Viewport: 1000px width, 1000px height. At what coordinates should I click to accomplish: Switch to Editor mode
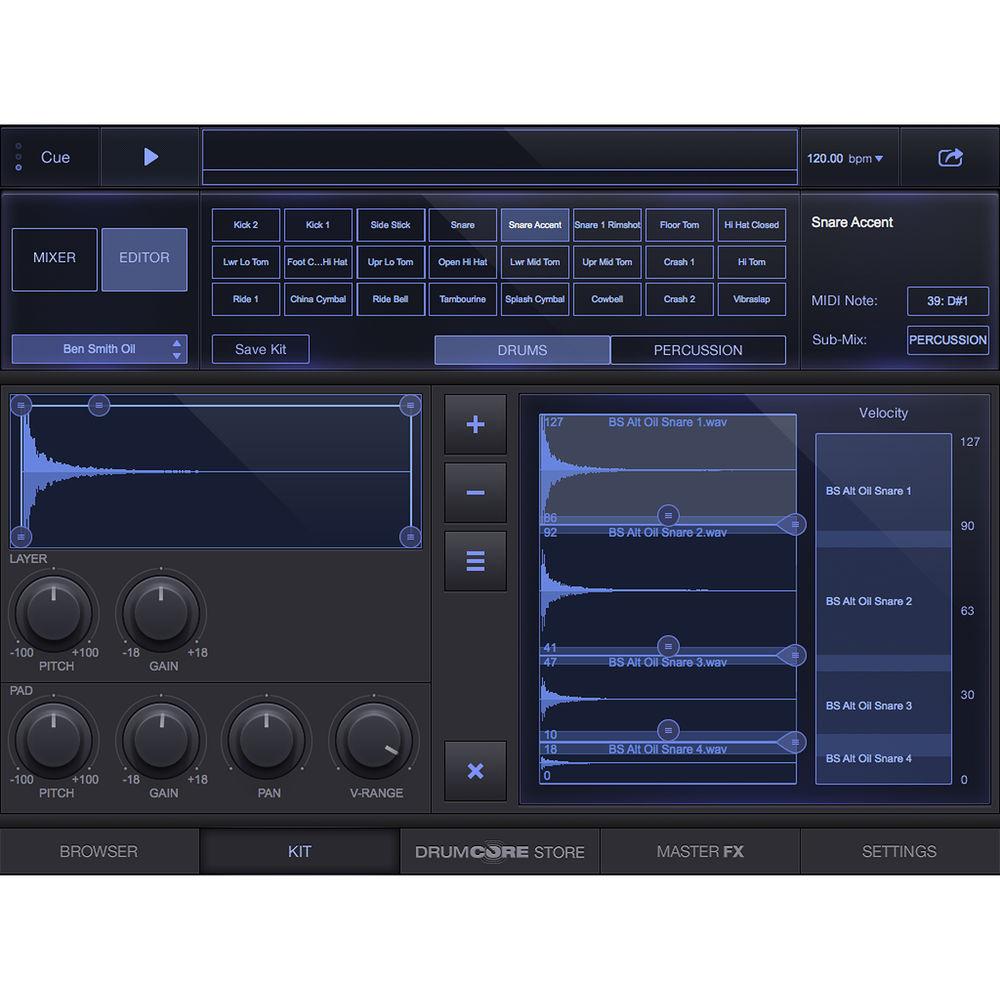(x=144, y=258)
